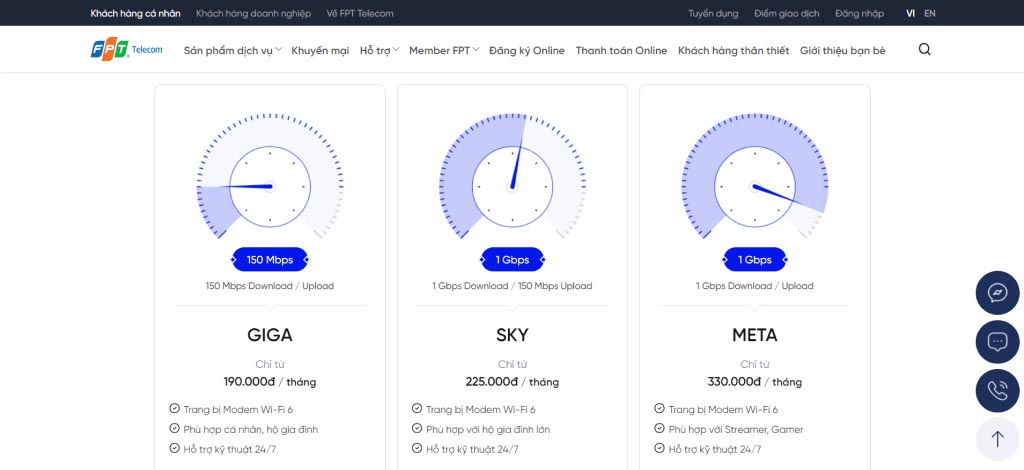Open Khách hàng thân thiết page
Image resolution: width=1024 pixels, height=470 pixels.
click(x=733, y=50)
